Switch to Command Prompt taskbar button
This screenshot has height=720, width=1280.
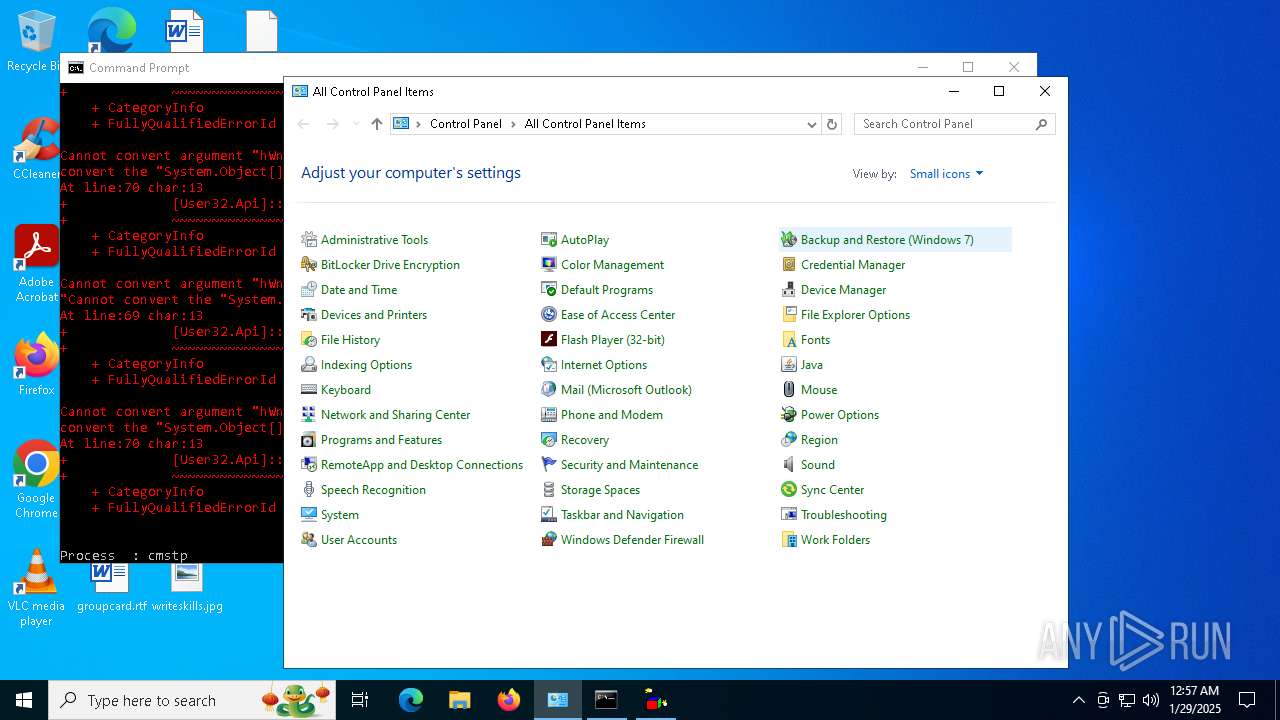[x=606, y=700]
